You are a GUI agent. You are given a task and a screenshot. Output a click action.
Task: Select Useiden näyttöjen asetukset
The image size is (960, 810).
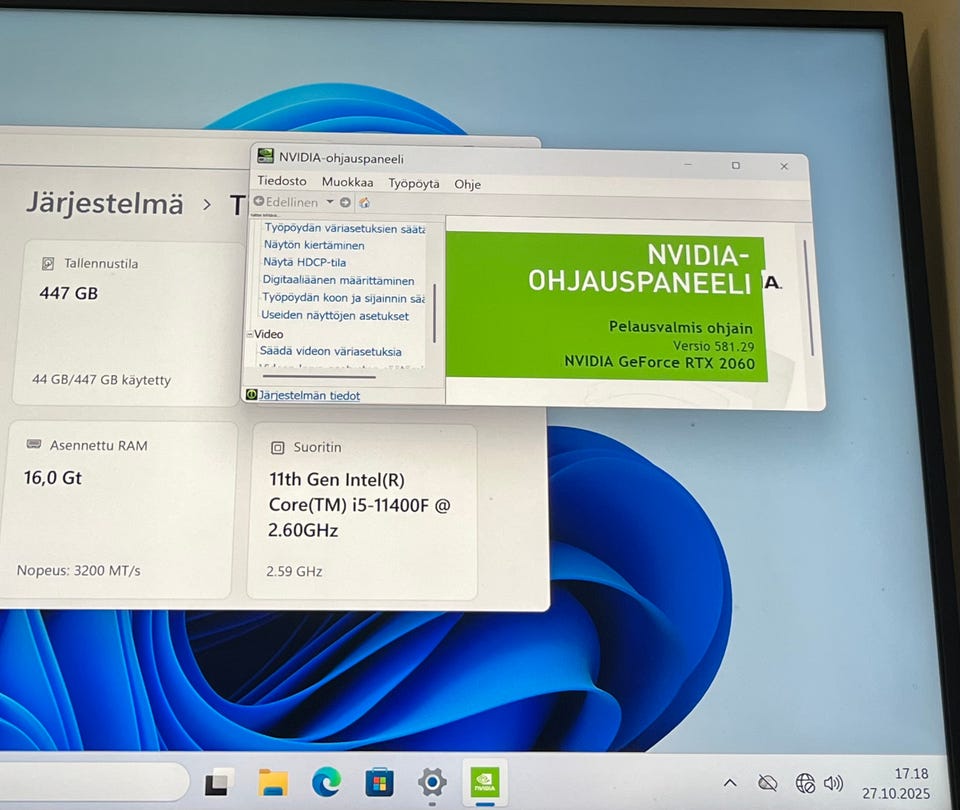[x=335, y=316]
